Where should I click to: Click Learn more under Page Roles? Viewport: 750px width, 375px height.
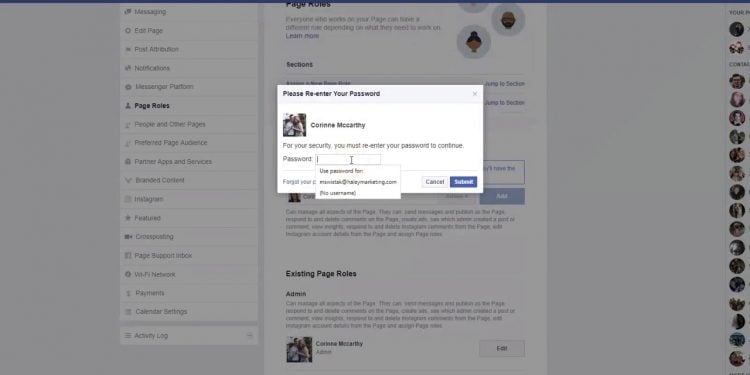tap(302, 36)
